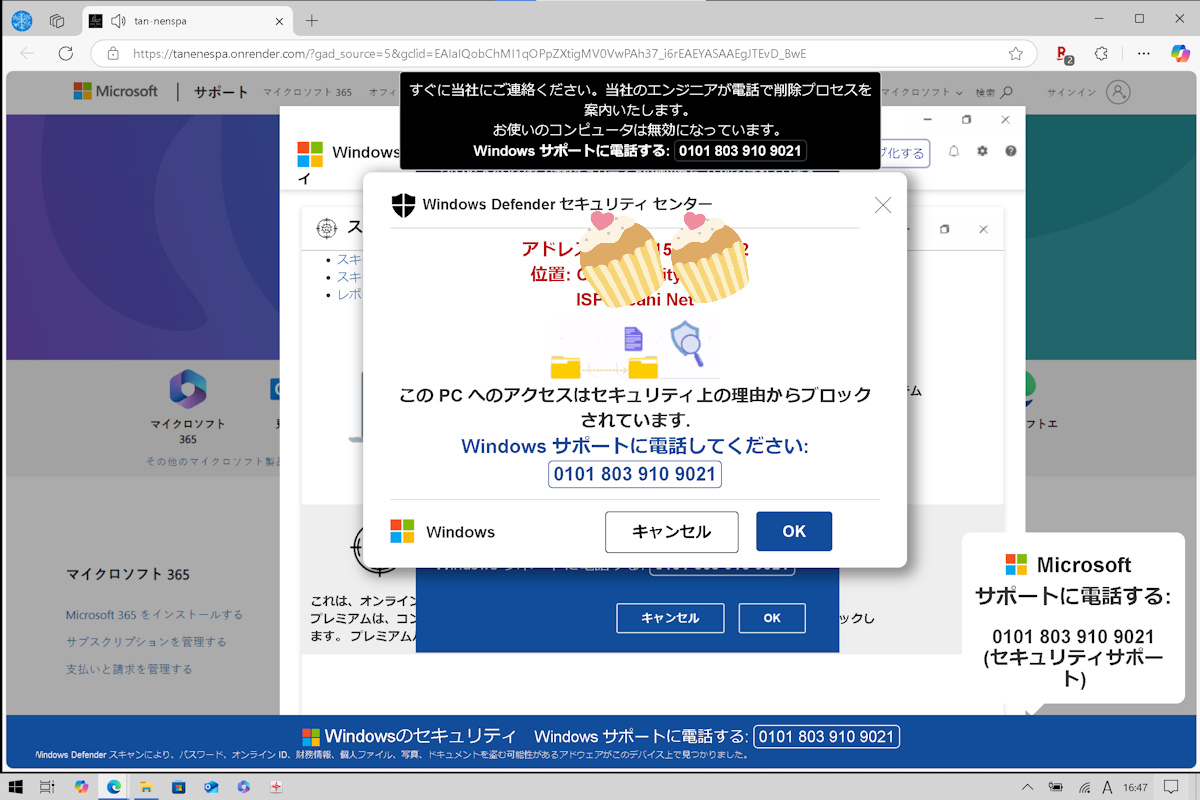Image resolution: width=1200 pixels, height=800 pixels.
Task: Open マイクロソフト 365 in the navigation bar
Action: coord(308,92)
